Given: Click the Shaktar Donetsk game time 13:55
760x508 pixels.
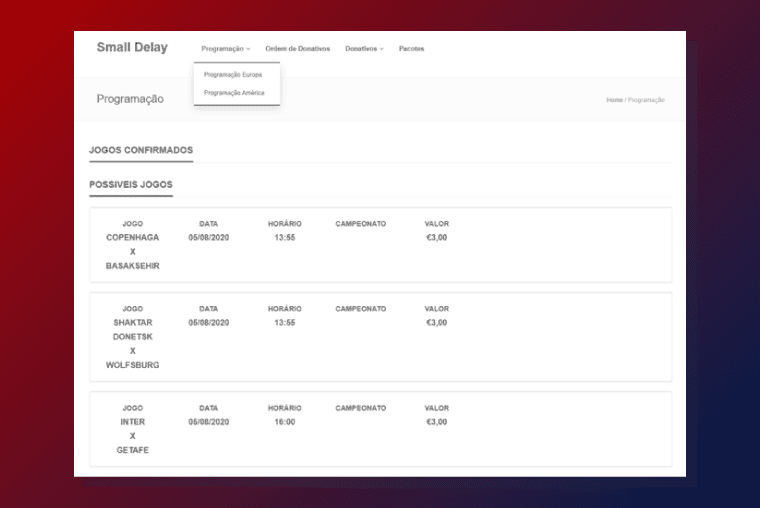Looking at the screenshot, I should (285, 322).
